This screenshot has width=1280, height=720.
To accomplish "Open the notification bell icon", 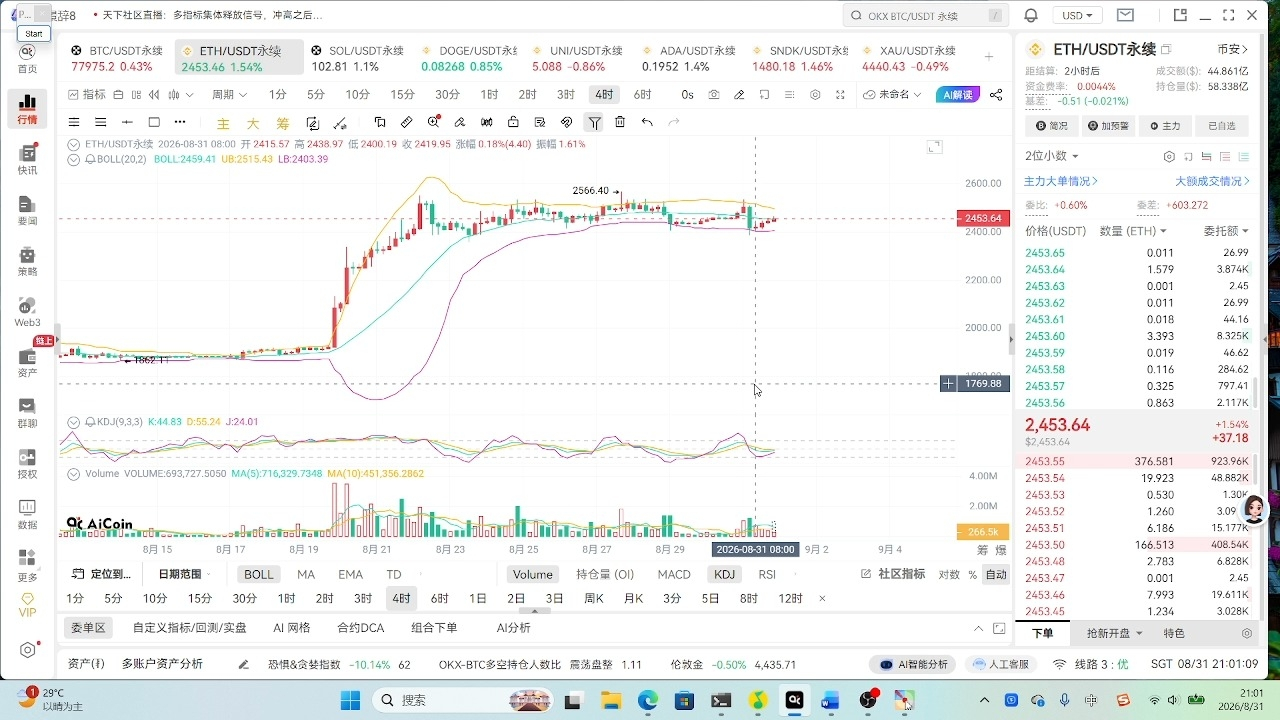I will pos(1031,15).
